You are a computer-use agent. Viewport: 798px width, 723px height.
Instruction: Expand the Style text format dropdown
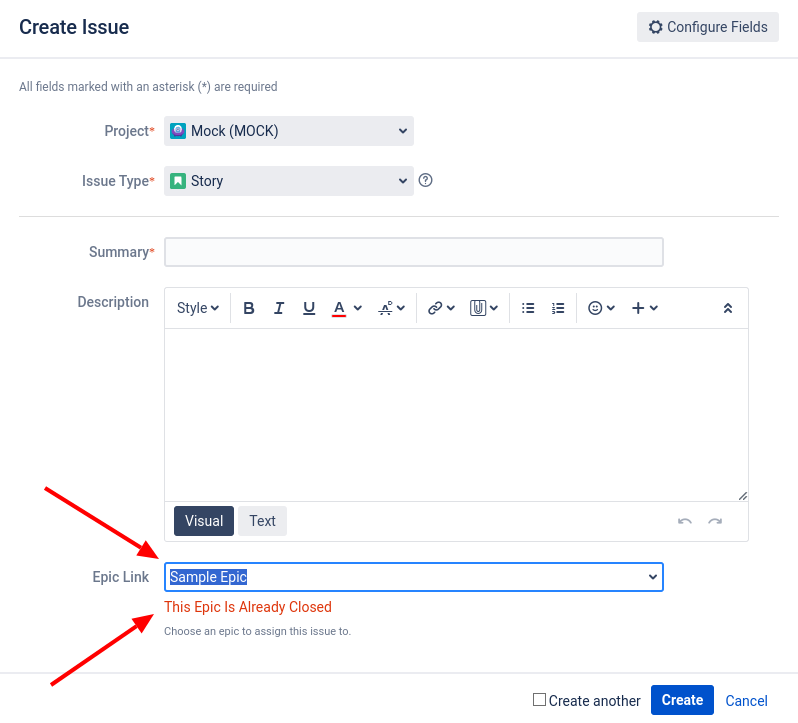tap(197, 308)
